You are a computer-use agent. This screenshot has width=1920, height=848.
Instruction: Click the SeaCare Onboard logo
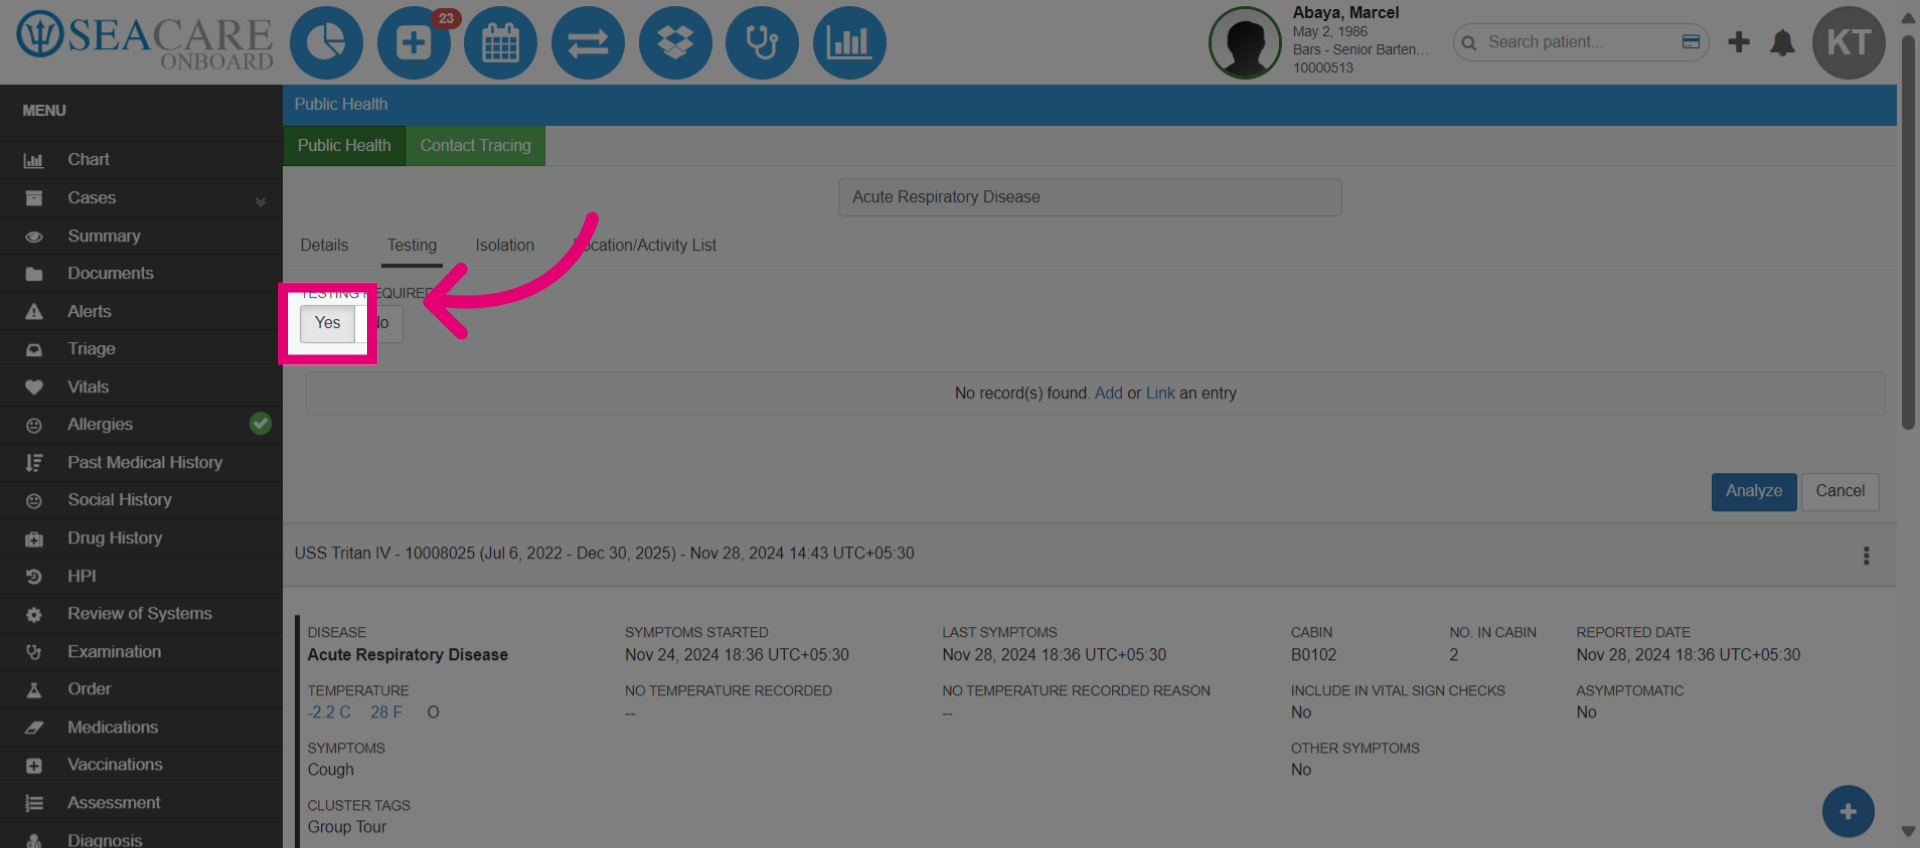[x=144, y=41]
